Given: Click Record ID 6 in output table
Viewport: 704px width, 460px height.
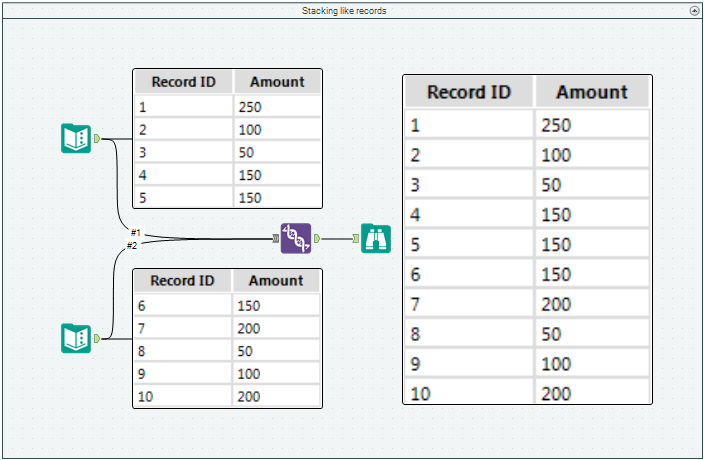Looking at the screenshot, I should 415,274.
